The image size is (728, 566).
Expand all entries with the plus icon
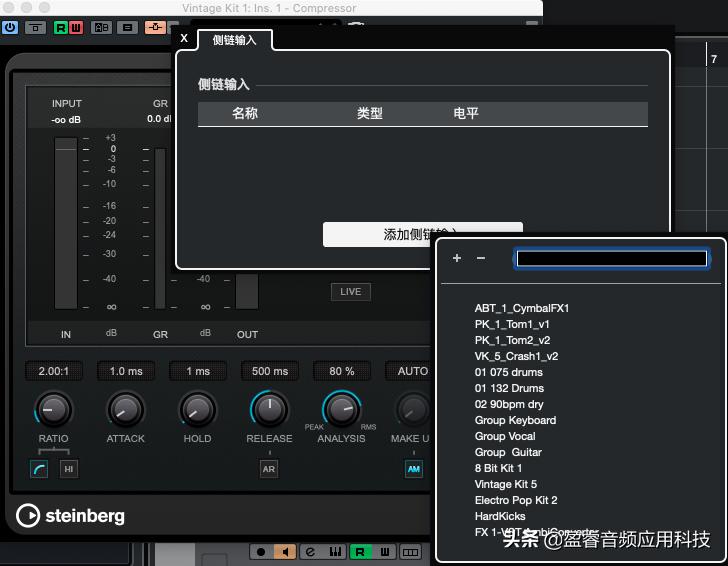click(x=457, y=258)
